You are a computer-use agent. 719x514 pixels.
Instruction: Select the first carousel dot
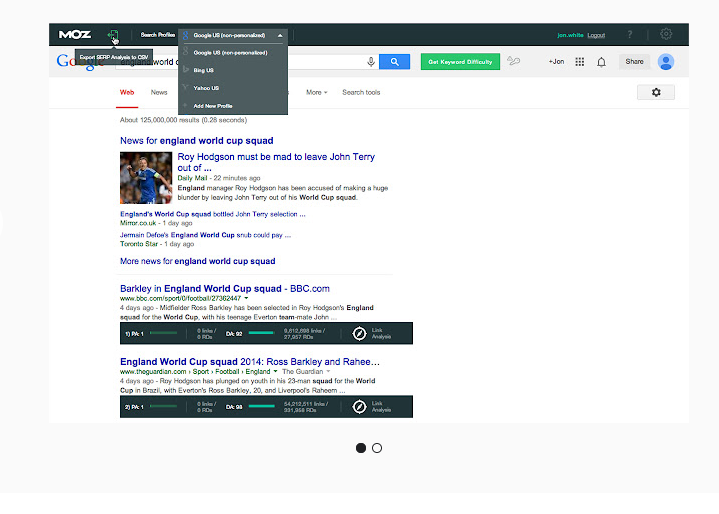[361, 448]
